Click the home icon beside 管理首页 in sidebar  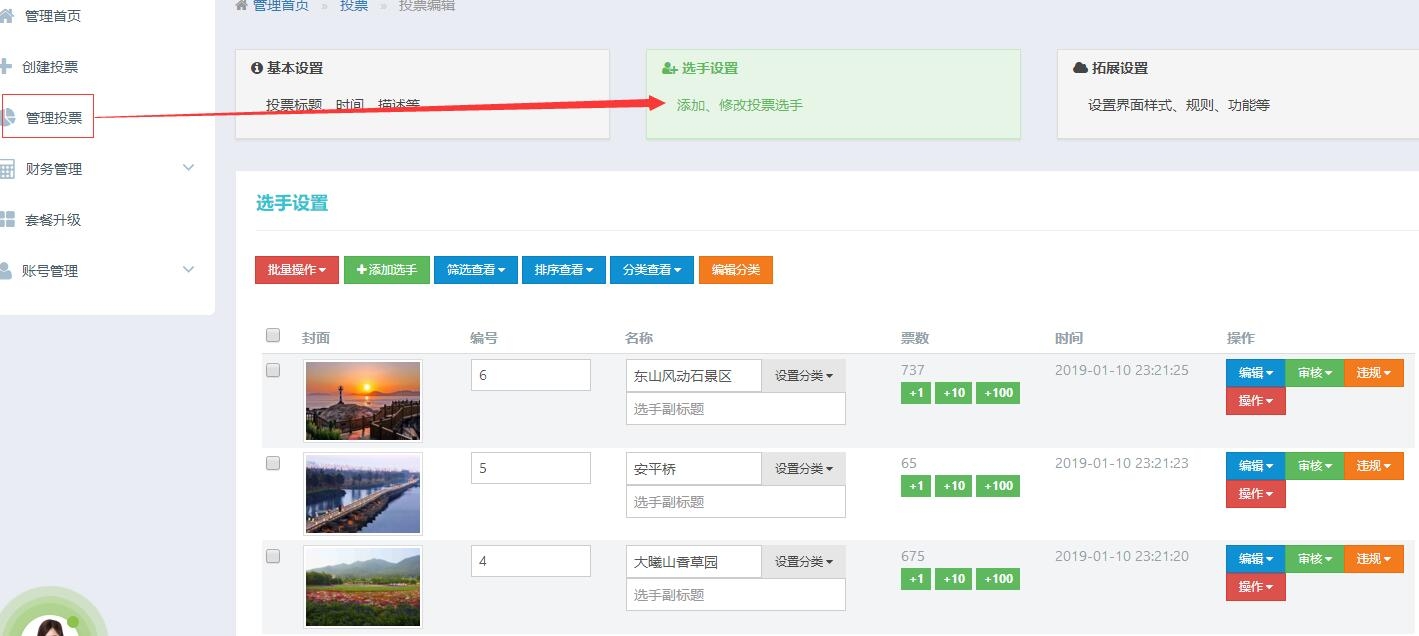coord(6,16)
